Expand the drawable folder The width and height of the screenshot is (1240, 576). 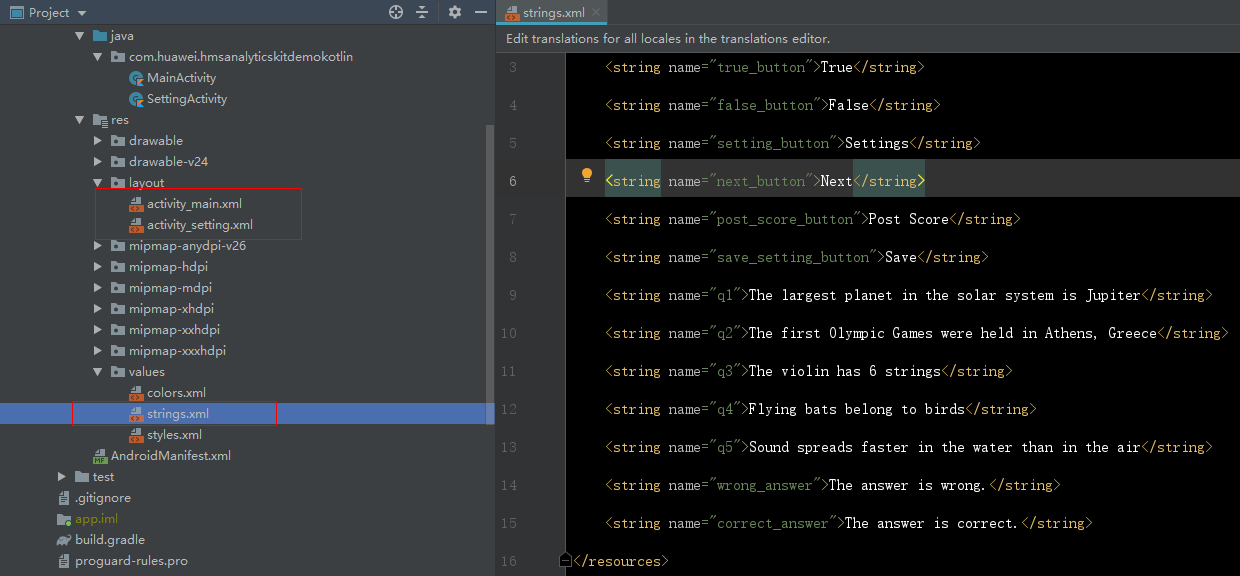coord(96,140)
